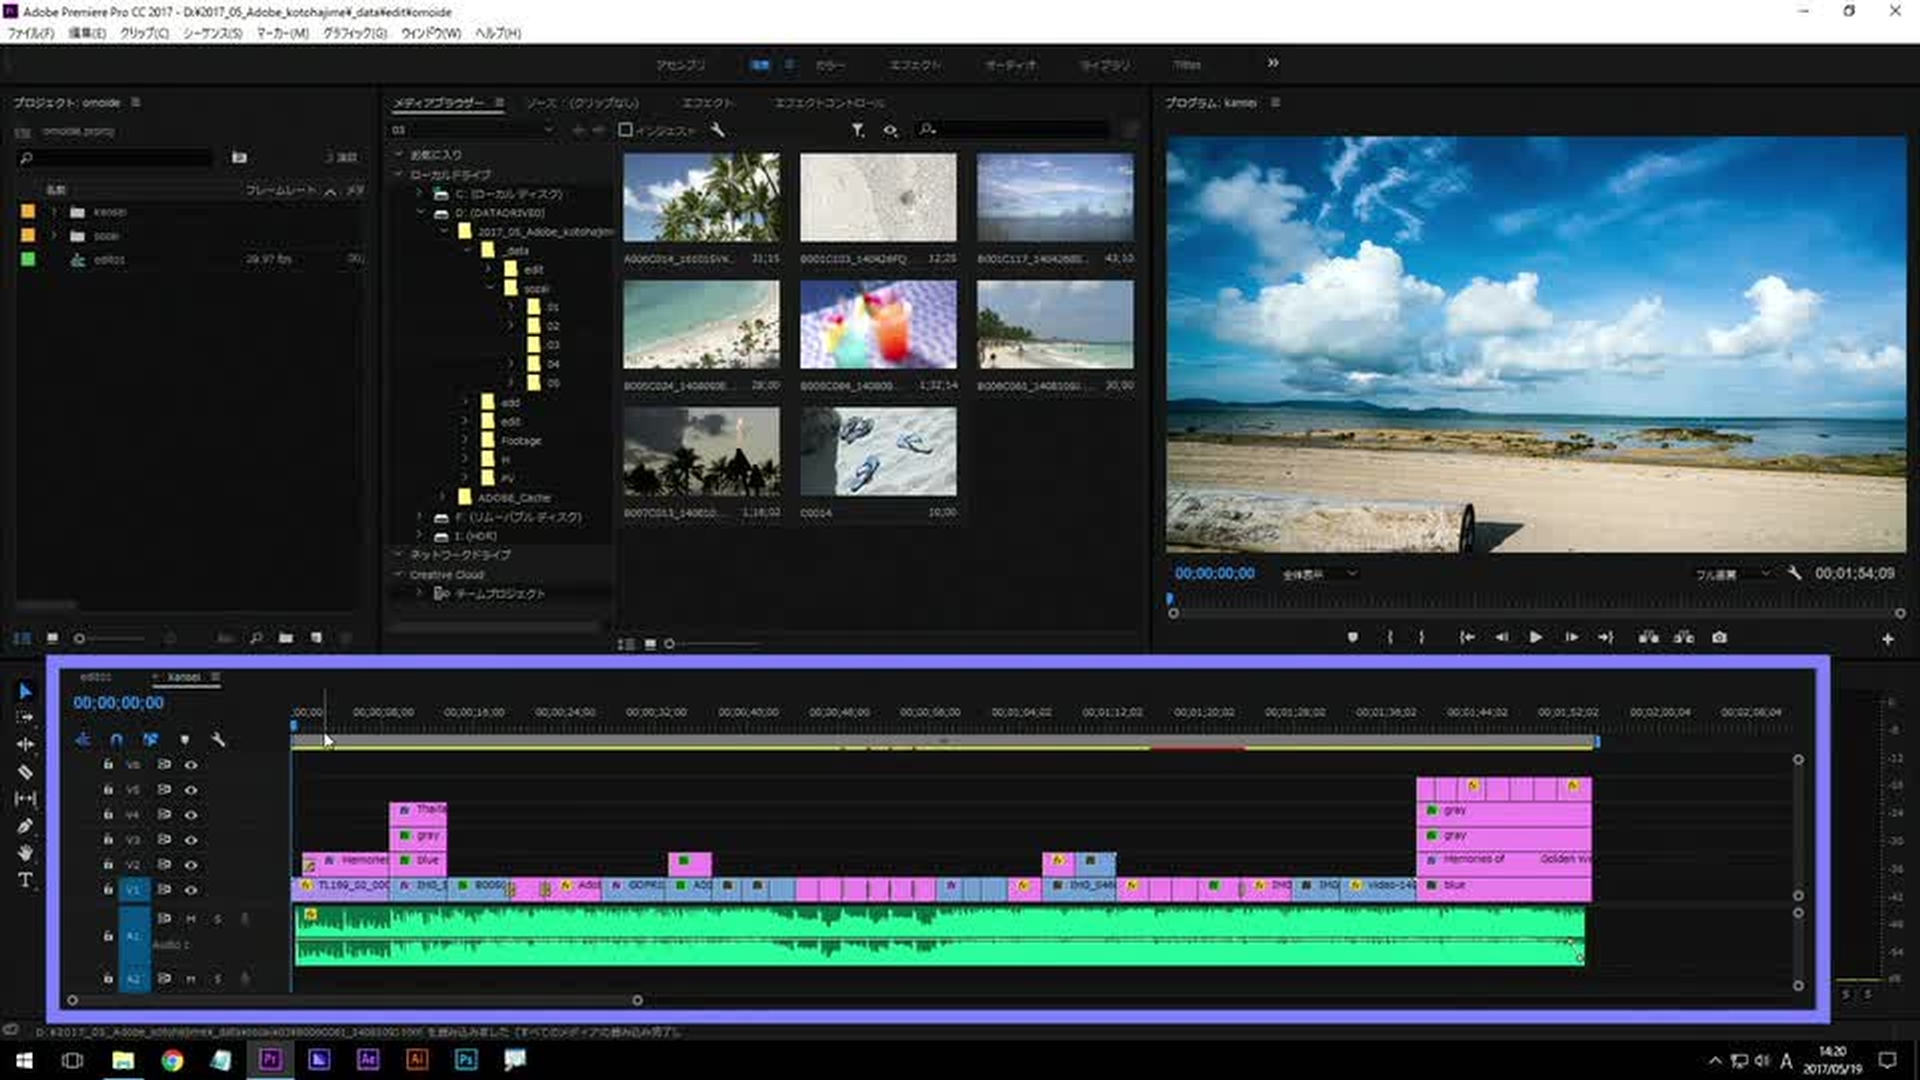Select the cocktail drinks clip thumbnail

pyautogui.click(x=878, y=324)
